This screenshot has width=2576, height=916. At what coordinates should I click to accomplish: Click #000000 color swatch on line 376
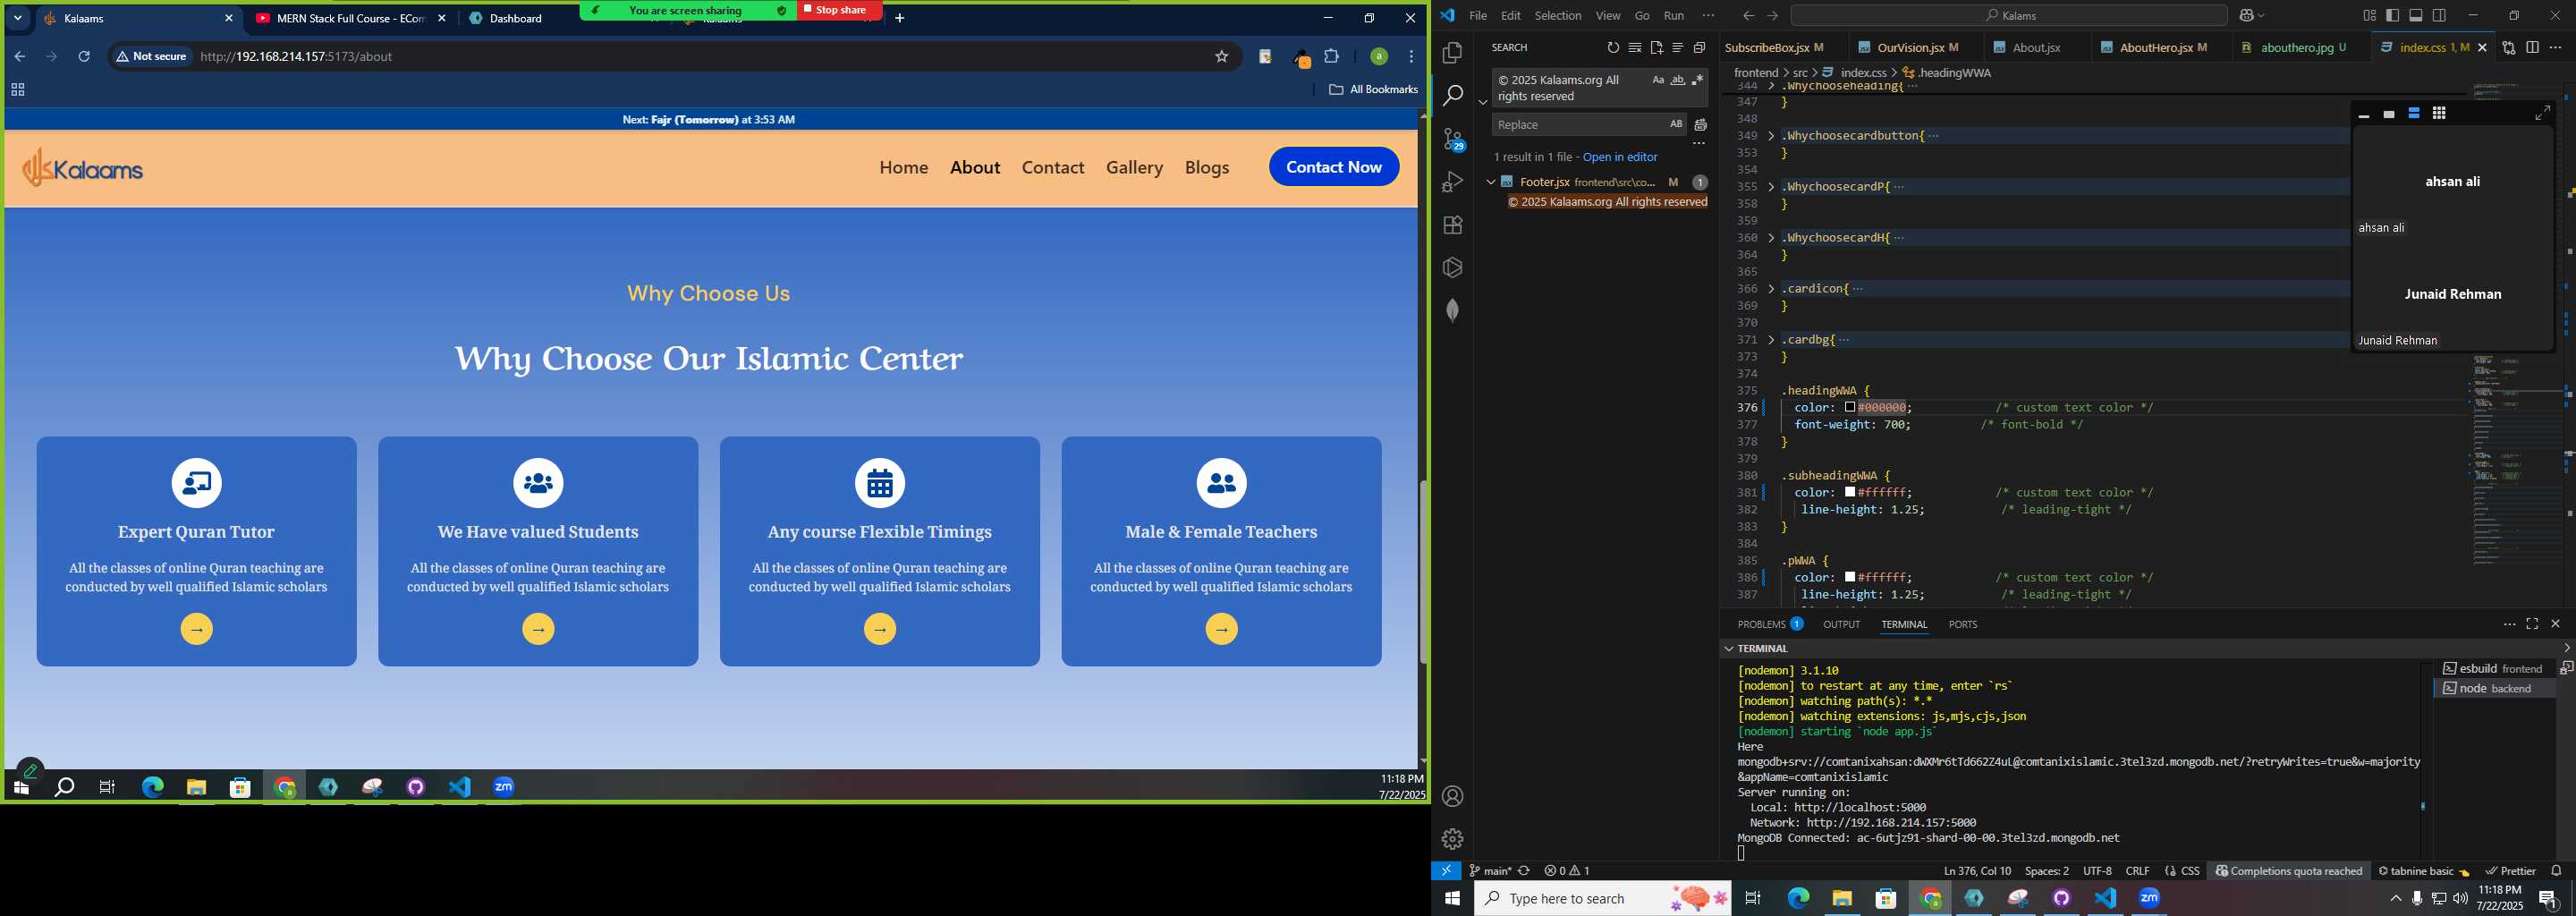pyautogui.click(x=1850, y=408)
